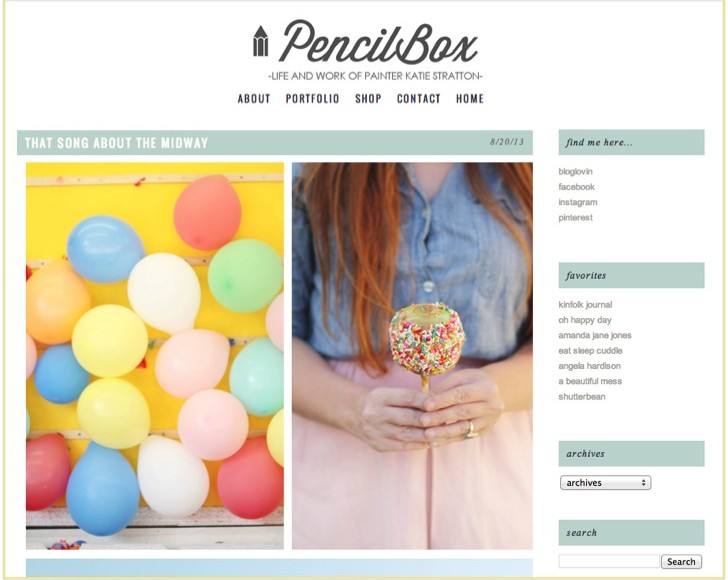Click the PencilBox script logo
This screenshot has height=580, width=728.
(378, 42)
